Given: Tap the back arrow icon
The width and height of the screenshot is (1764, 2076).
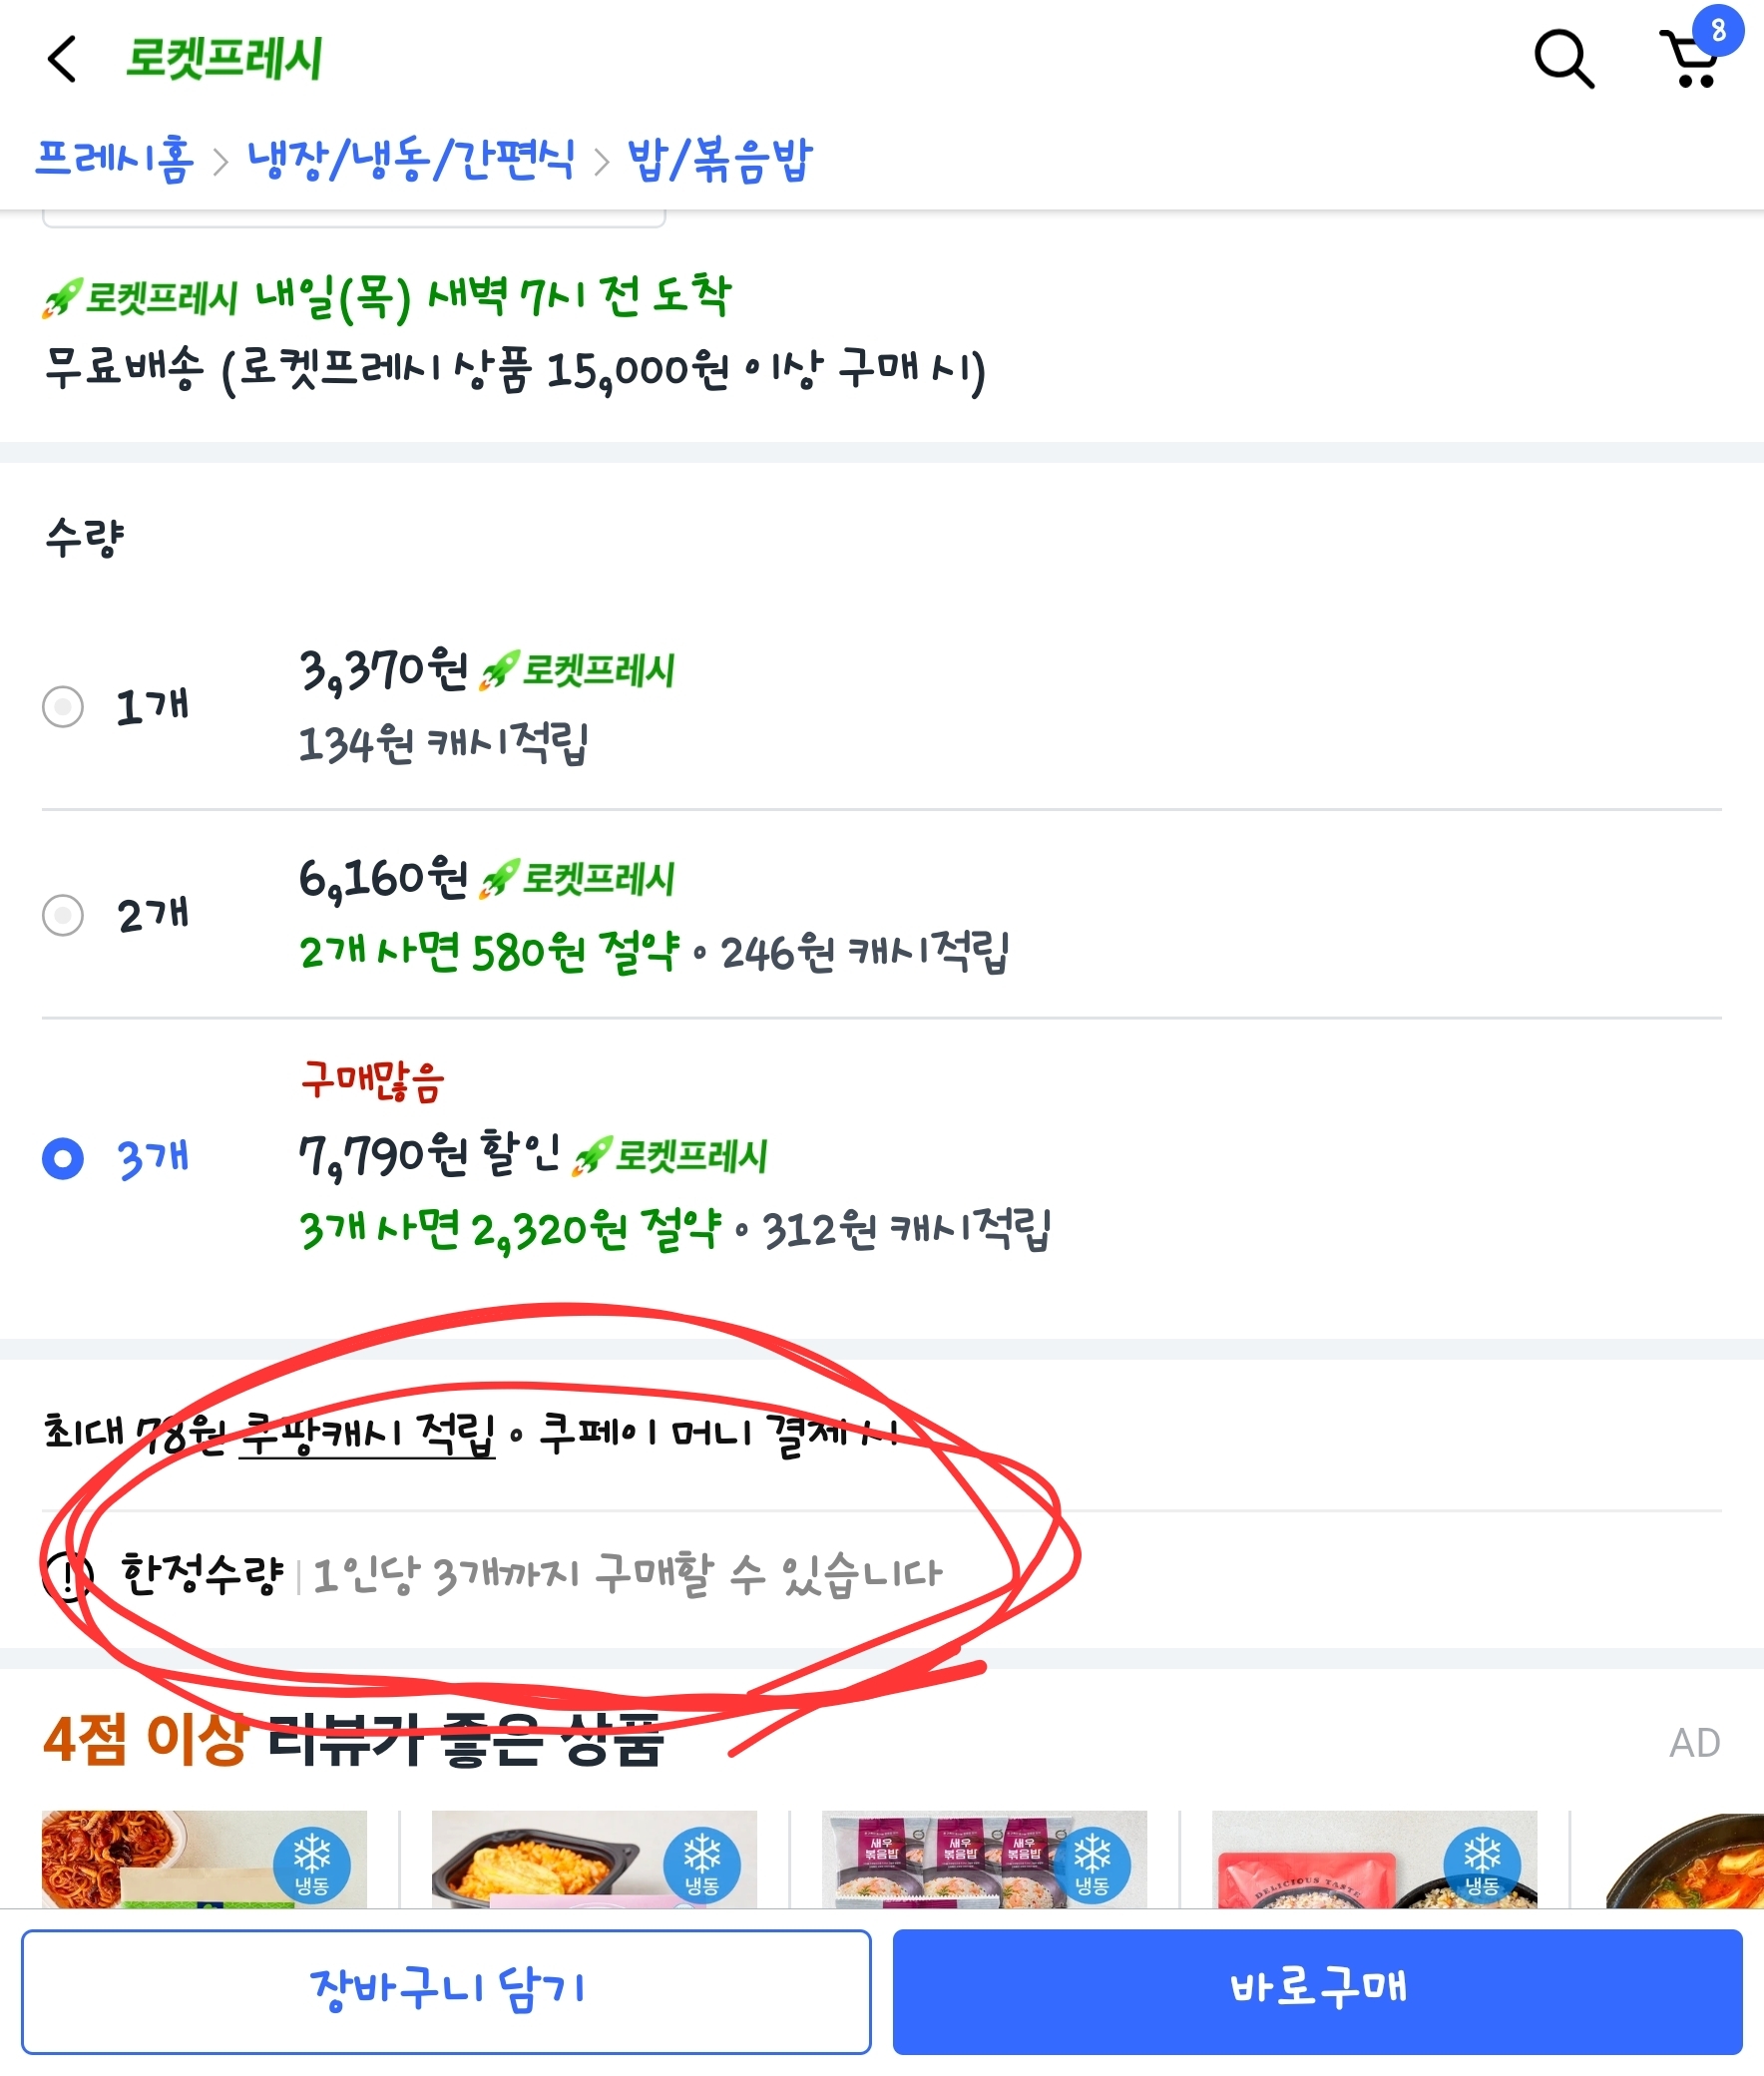Looking at the screenshot, I should (x=62, y=59).
